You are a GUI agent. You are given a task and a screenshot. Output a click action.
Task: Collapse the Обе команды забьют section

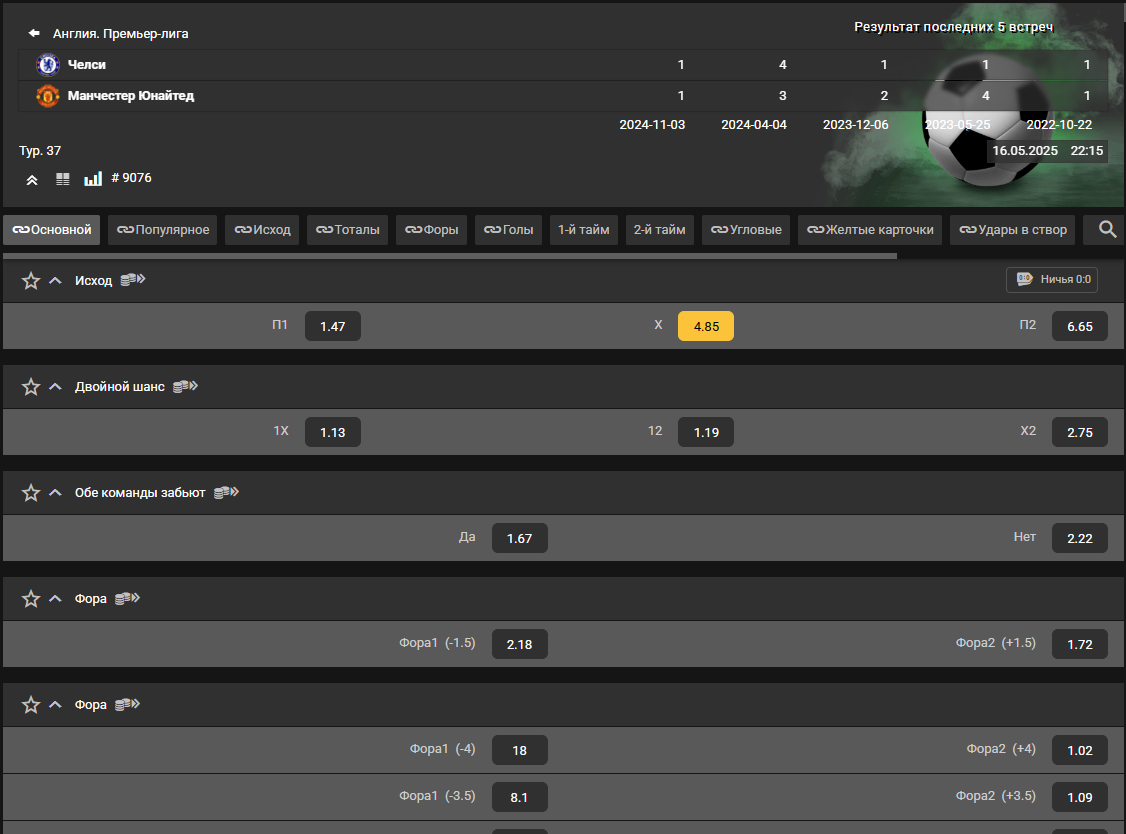click(x=56, y=493)
